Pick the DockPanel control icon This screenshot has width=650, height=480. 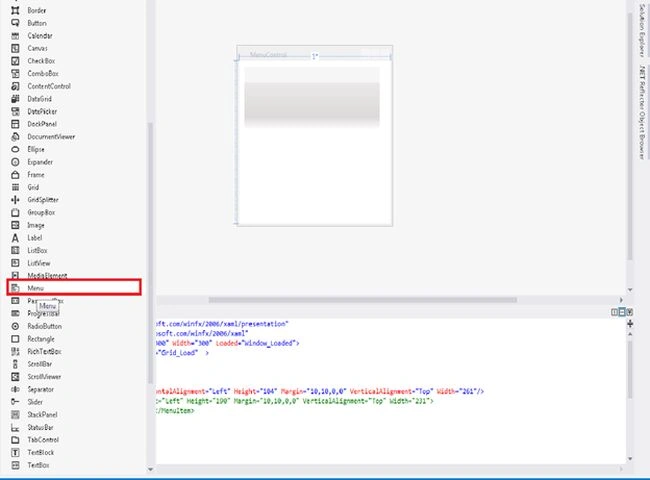pyautogui.click(x=15, y=124)
